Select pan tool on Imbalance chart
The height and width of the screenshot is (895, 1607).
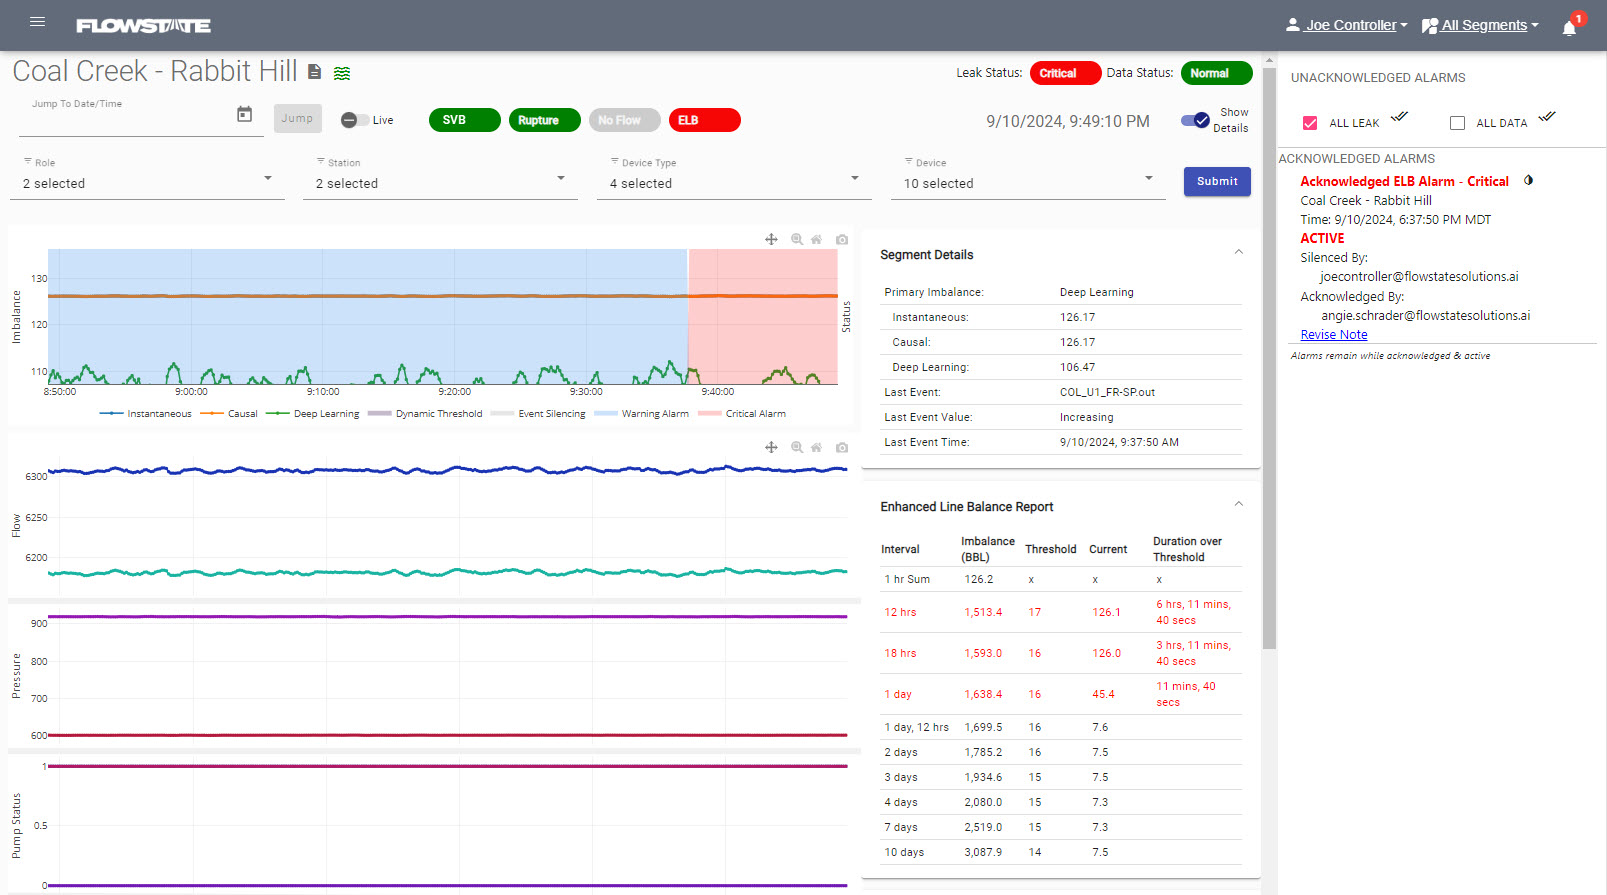771,239
